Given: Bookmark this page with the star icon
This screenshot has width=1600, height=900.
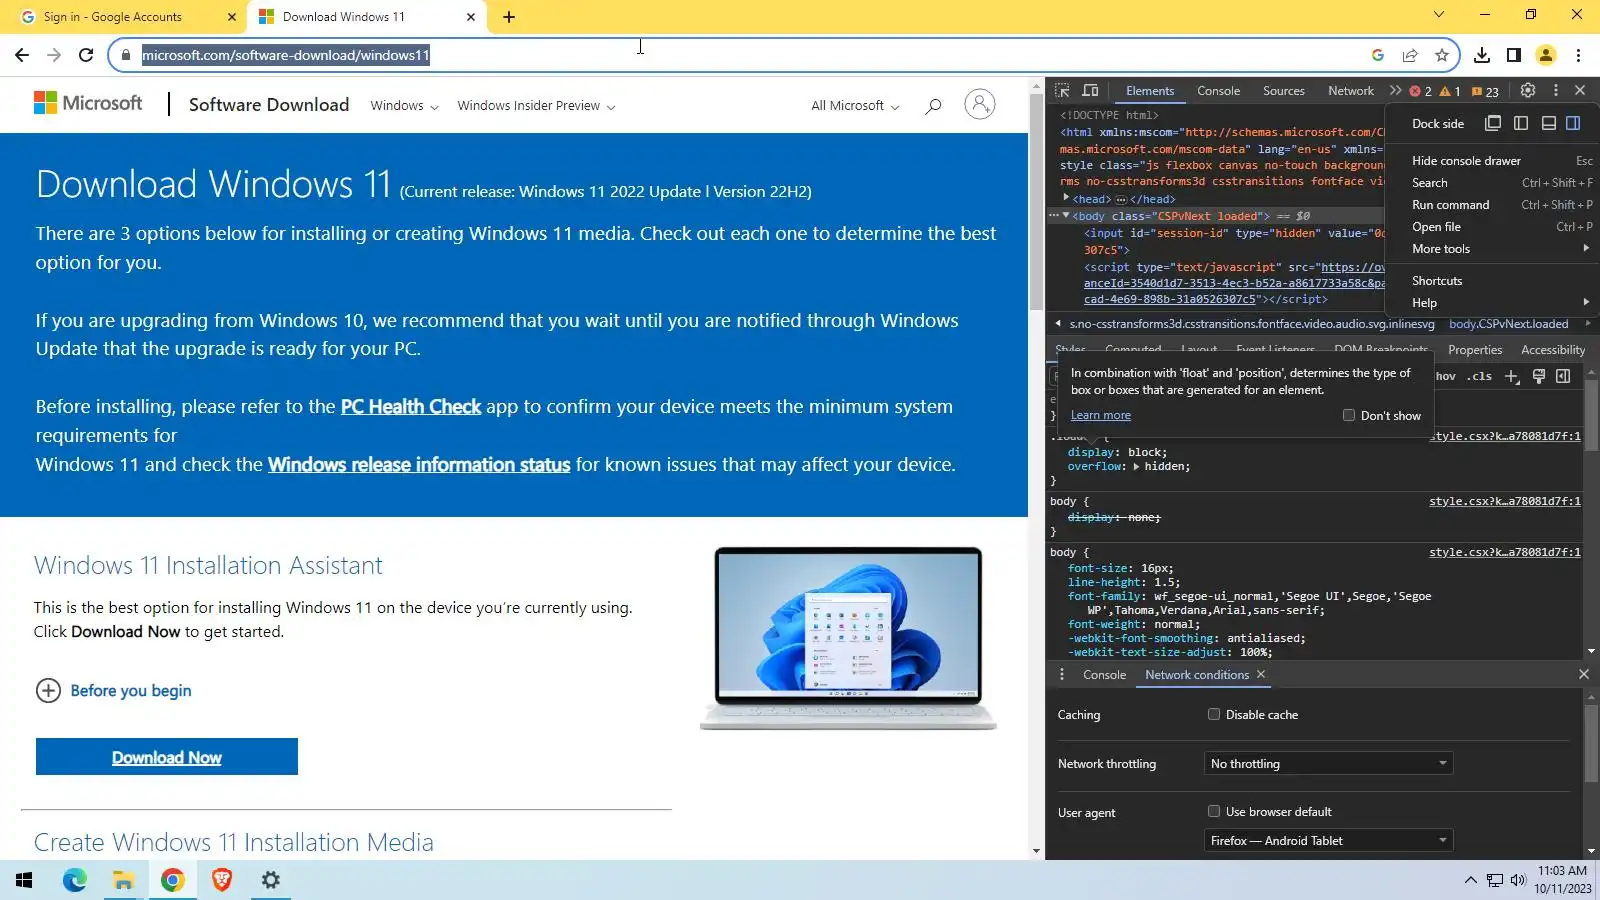Looking at the screenshot, I should tap(1441, 55).
